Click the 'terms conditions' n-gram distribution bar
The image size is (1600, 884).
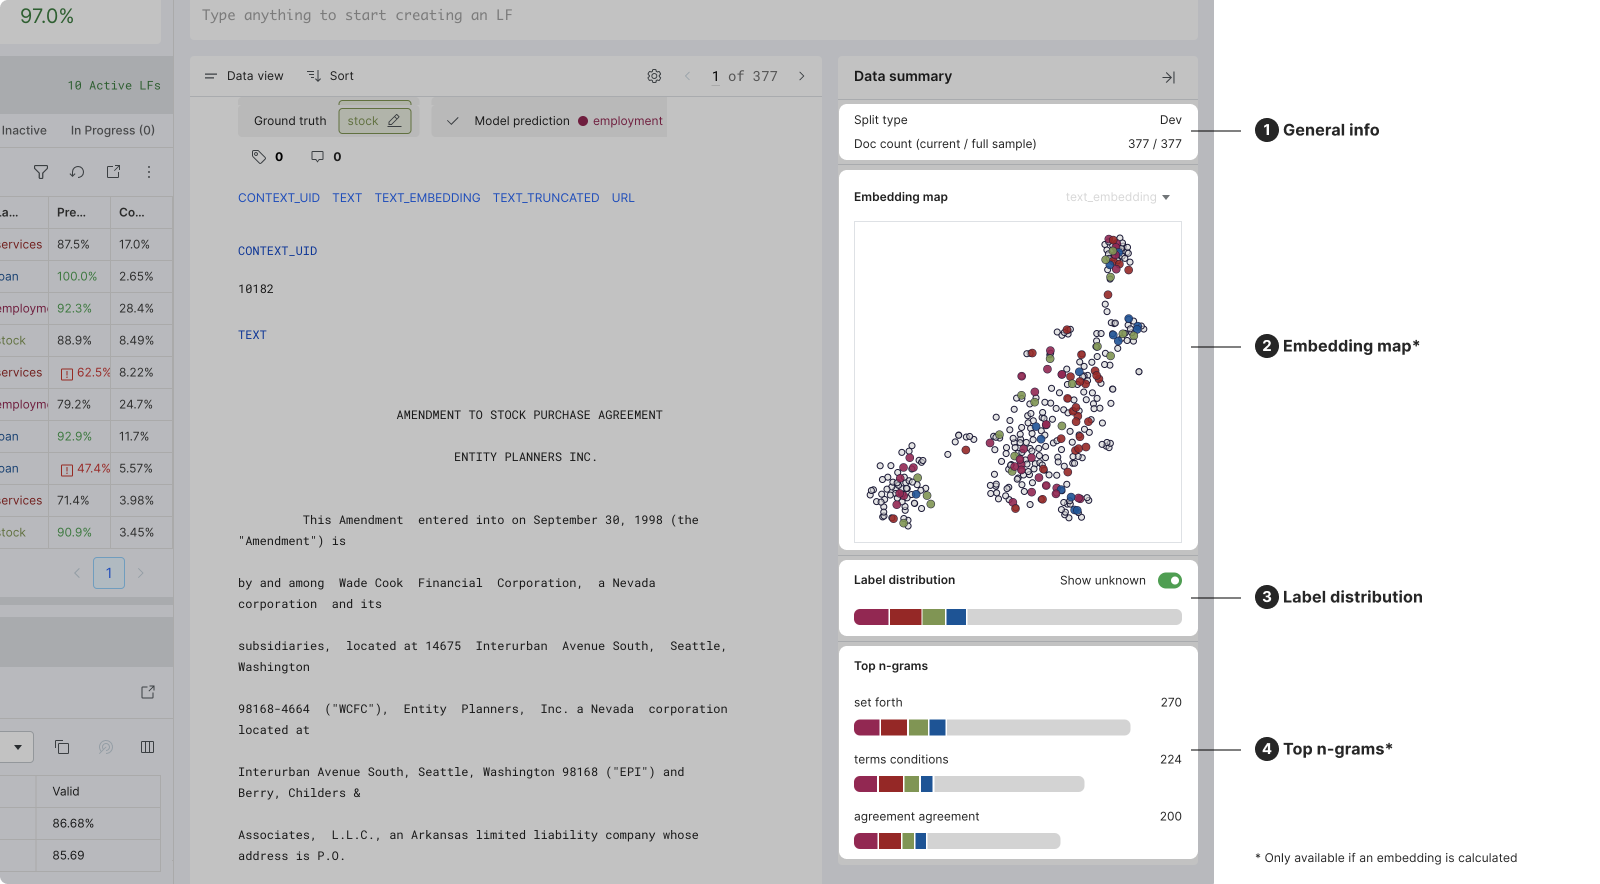click(969, 784)
